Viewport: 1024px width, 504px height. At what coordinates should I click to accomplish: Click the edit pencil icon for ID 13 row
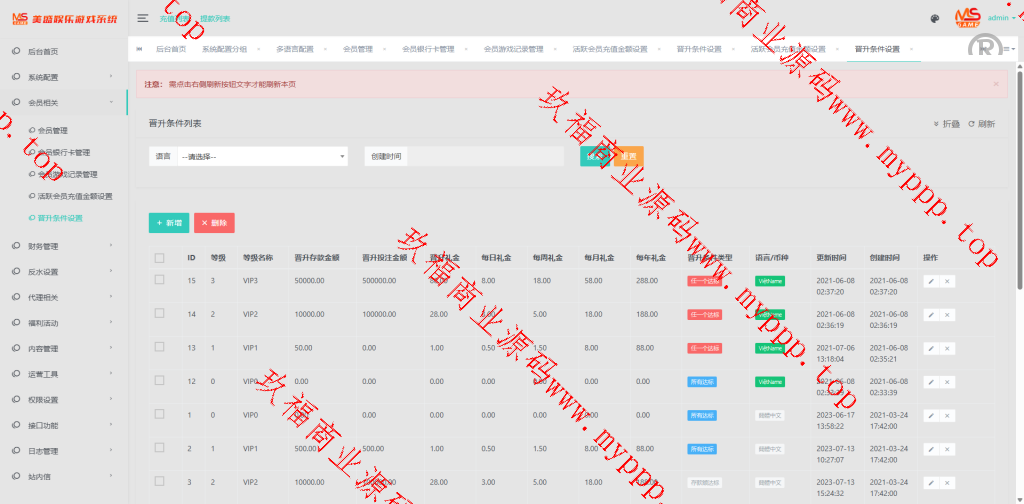[931, 348]
